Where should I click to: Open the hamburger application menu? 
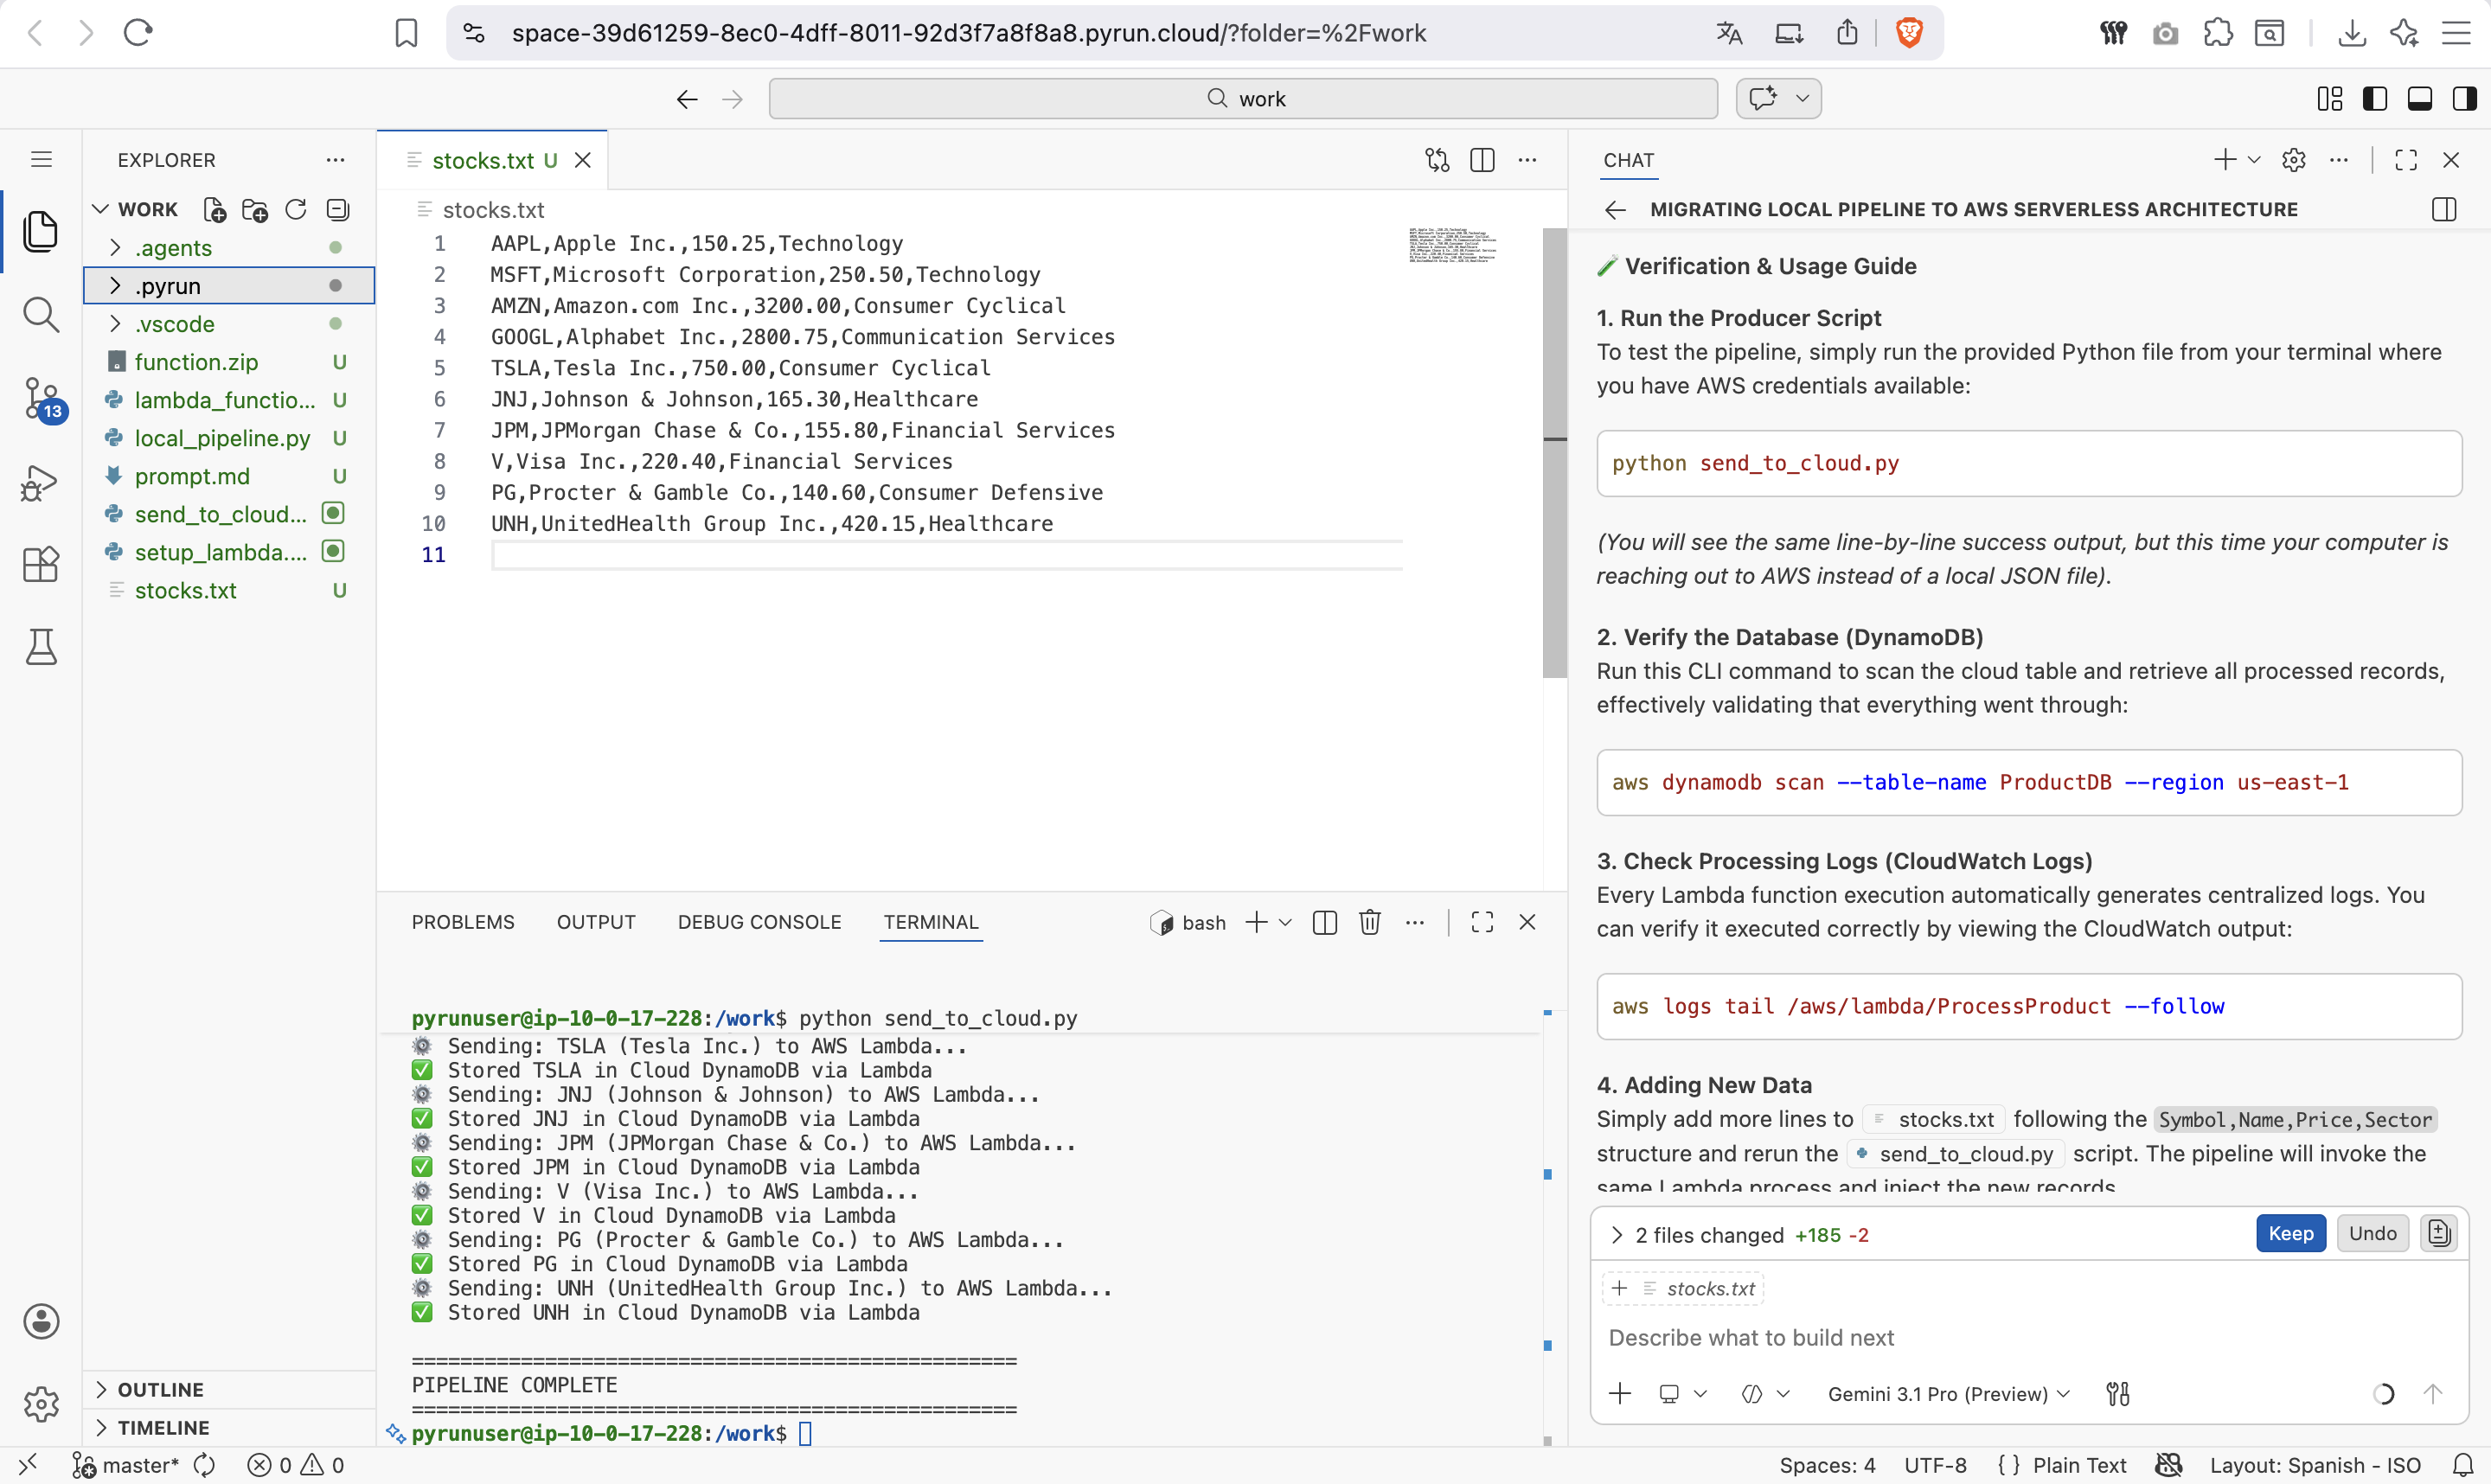pos(41,159)
